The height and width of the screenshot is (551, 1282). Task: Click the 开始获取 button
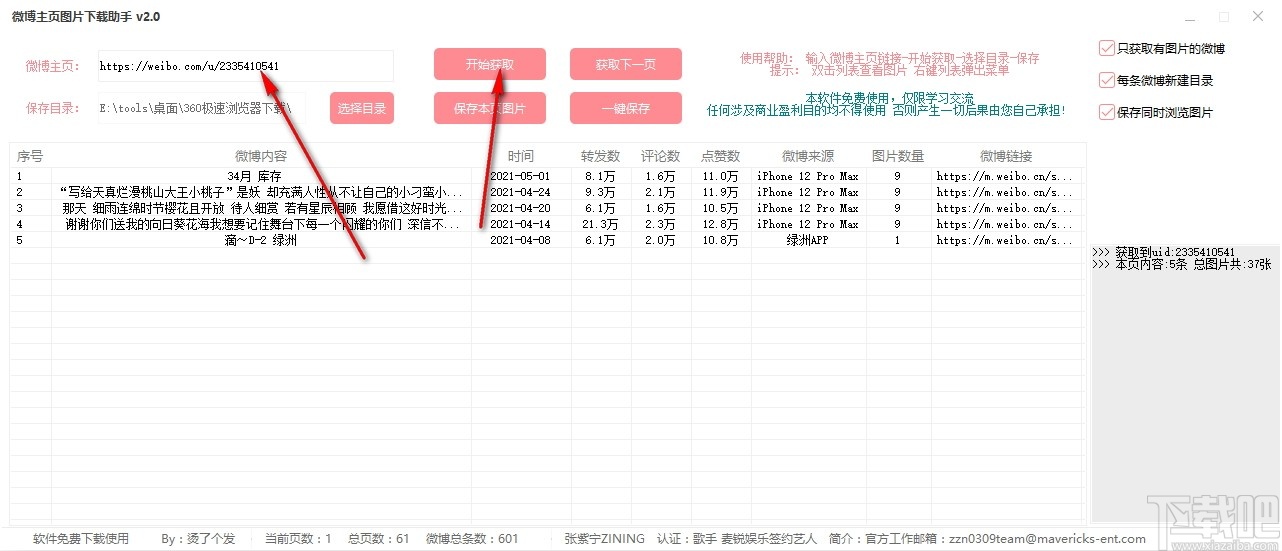[x=490, y=64]
